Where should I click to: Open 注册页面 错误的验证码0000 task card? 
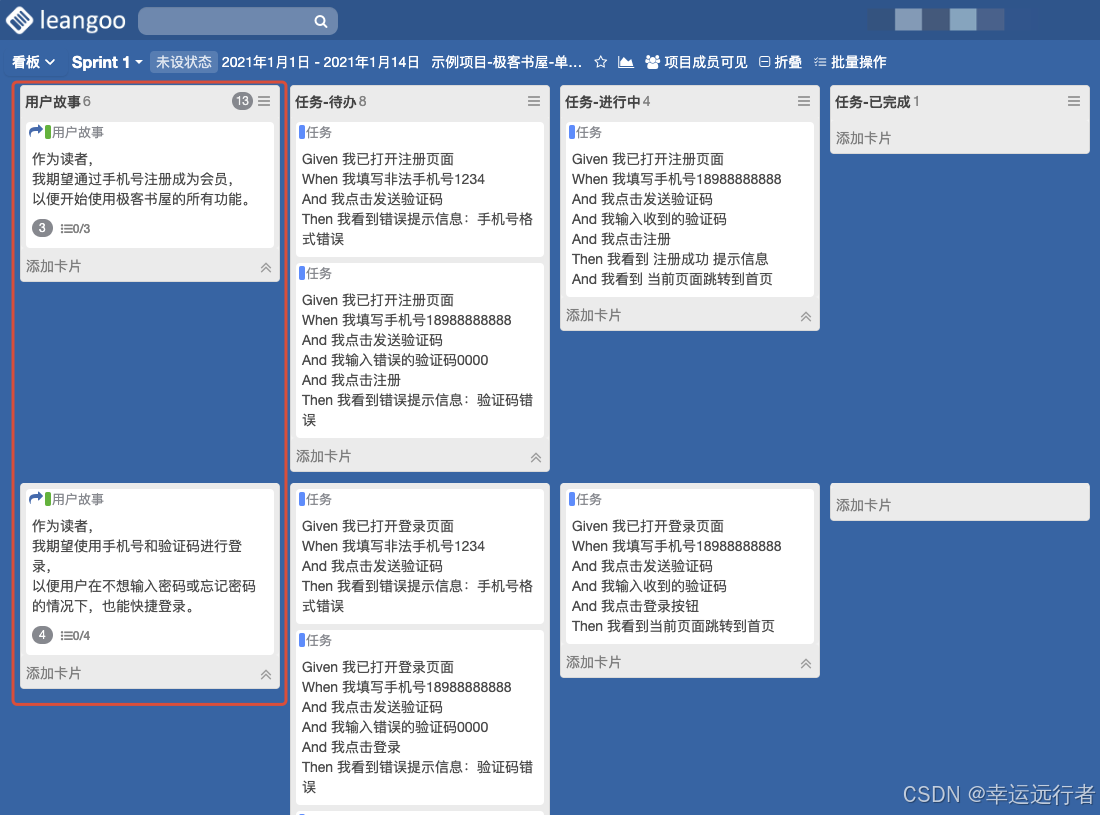click(420, 351)
